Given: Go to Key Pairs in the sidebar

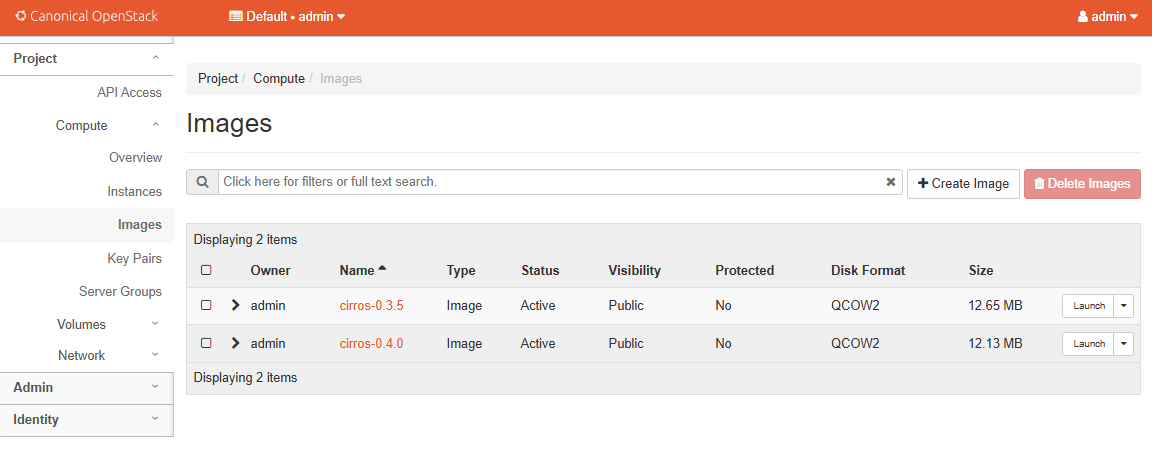Looking at the screenshot, I should tap(134, 258).
